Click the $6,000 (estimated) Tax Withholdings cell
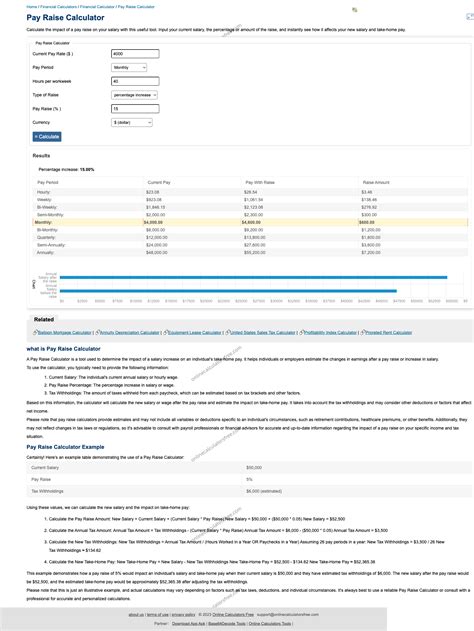The width and height of the screenshot is (474, 631). (x=264, y=491)
